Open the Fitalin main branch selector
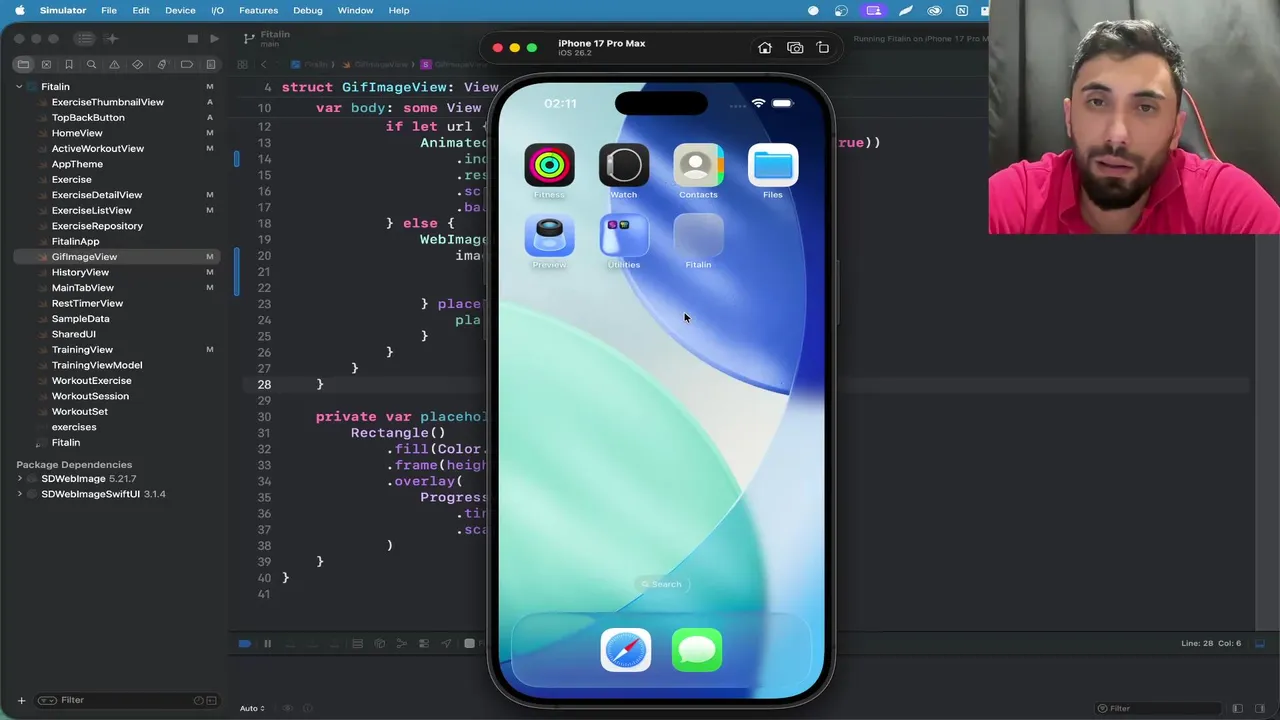 click(x=268, y=39)
